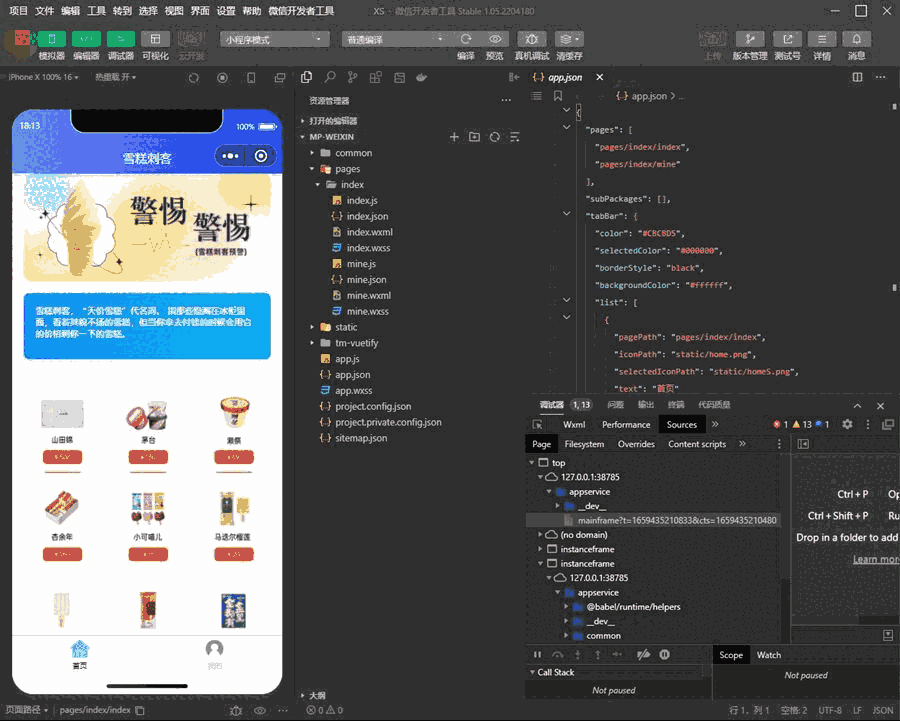This screenshot has height=721, width=900.
Task: Click the deactivate breakpoints icon
Action: pos(643,655)
